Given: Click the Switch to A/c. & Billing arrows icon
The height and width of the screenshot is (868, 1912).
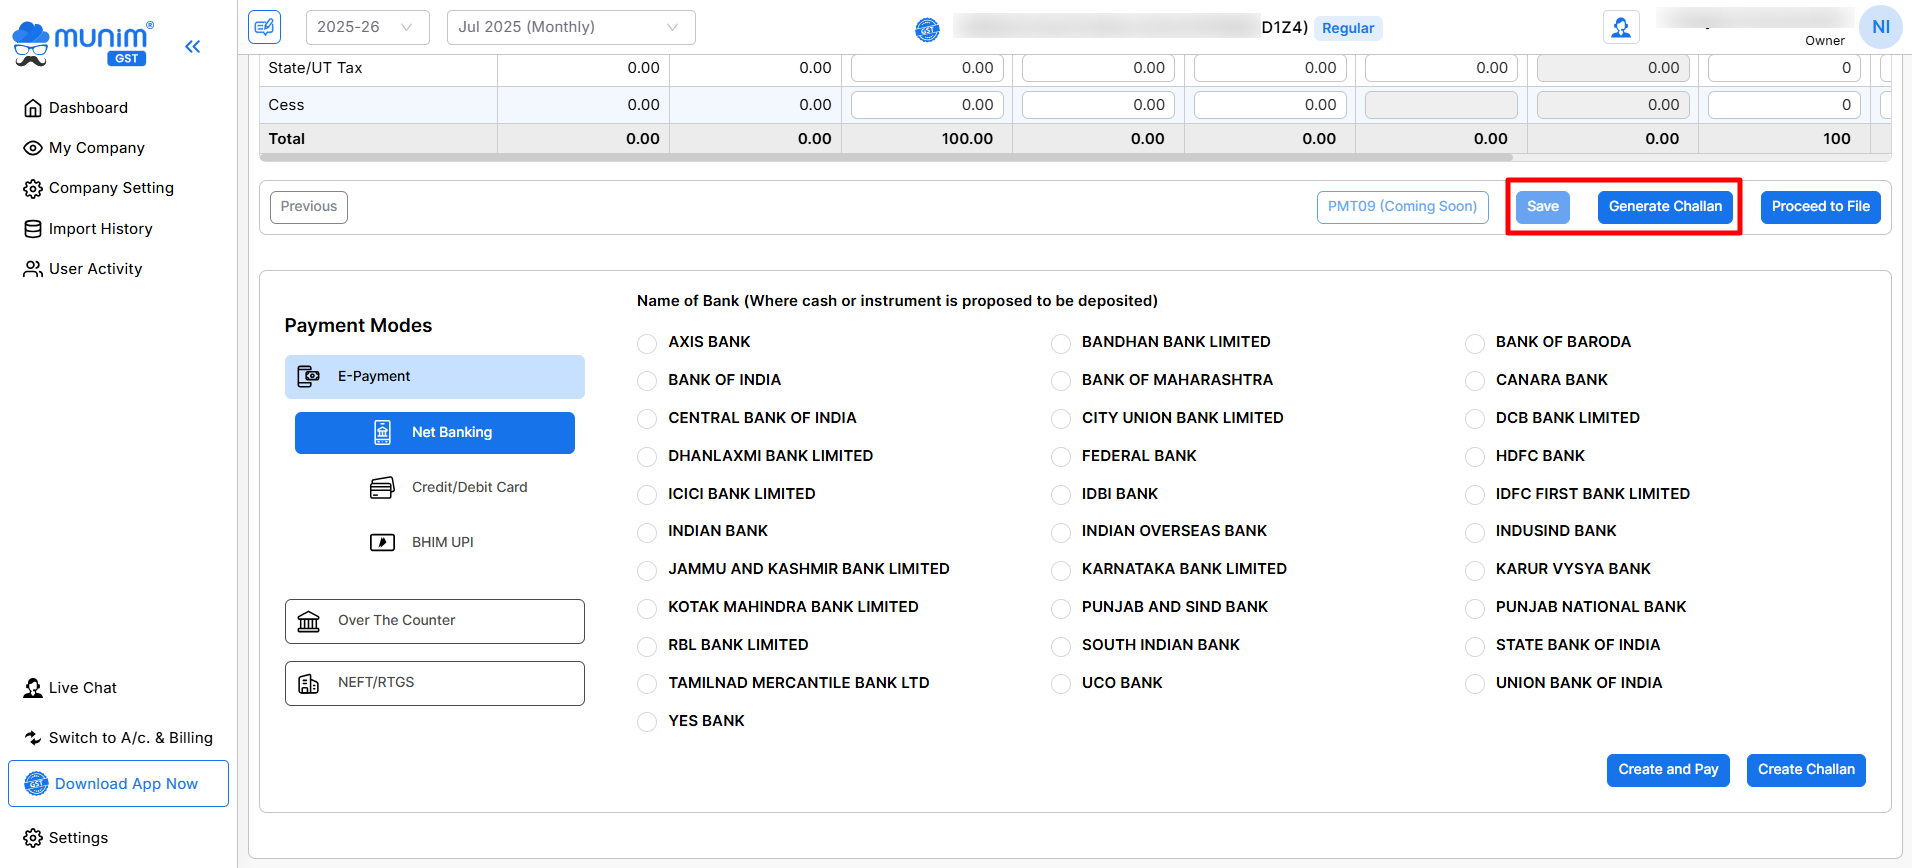Looking at the screenshot, I should pyautogui.click(x=33, y=738).
